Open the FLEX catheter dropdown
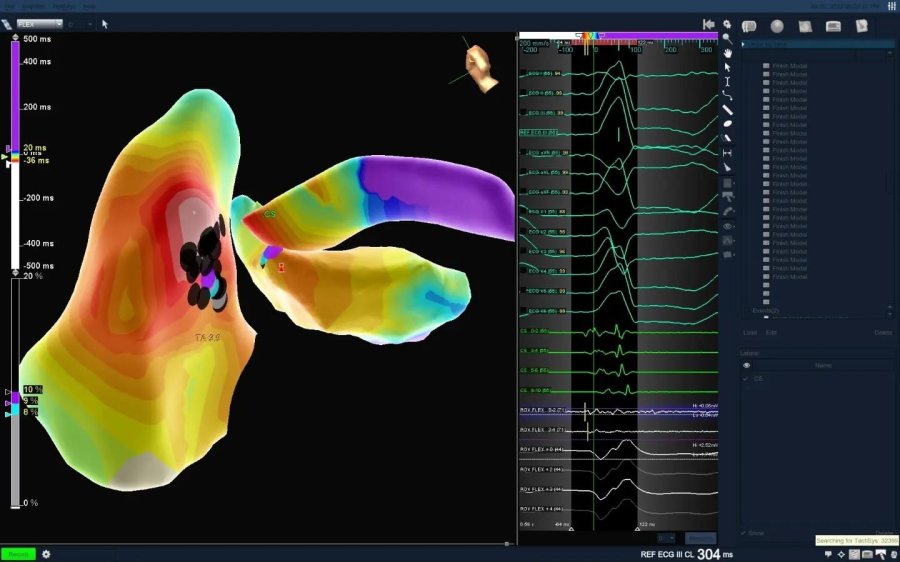The image size is (900, 562). coord(40,24)
